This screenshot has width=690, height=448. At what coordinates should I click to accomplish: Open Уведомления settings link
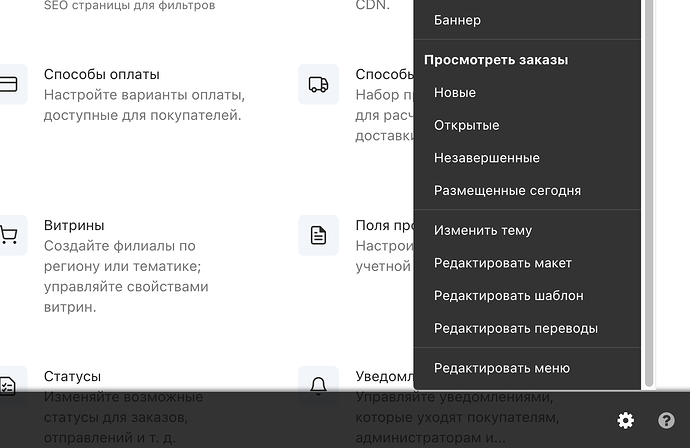384,377
